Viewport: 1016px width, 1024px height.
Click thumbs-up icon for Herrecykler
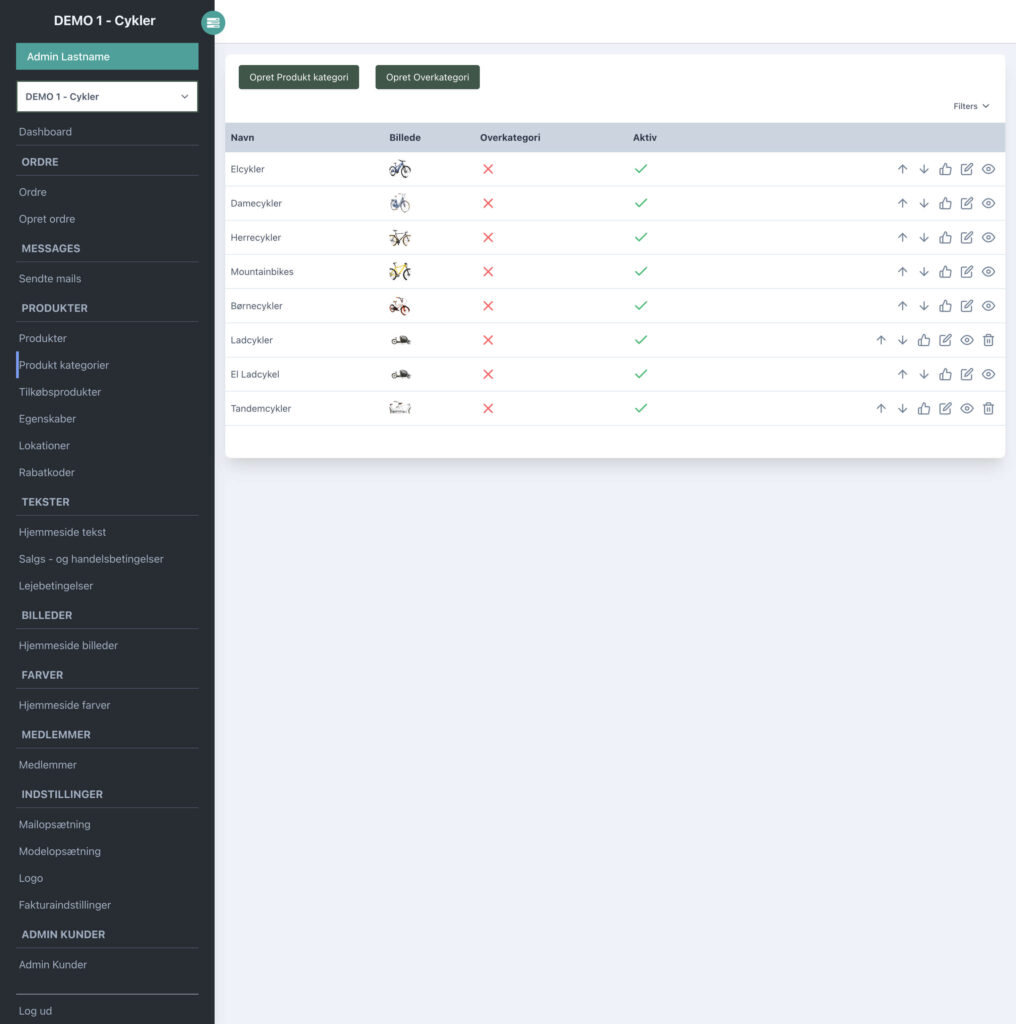[x=945, y=238]
